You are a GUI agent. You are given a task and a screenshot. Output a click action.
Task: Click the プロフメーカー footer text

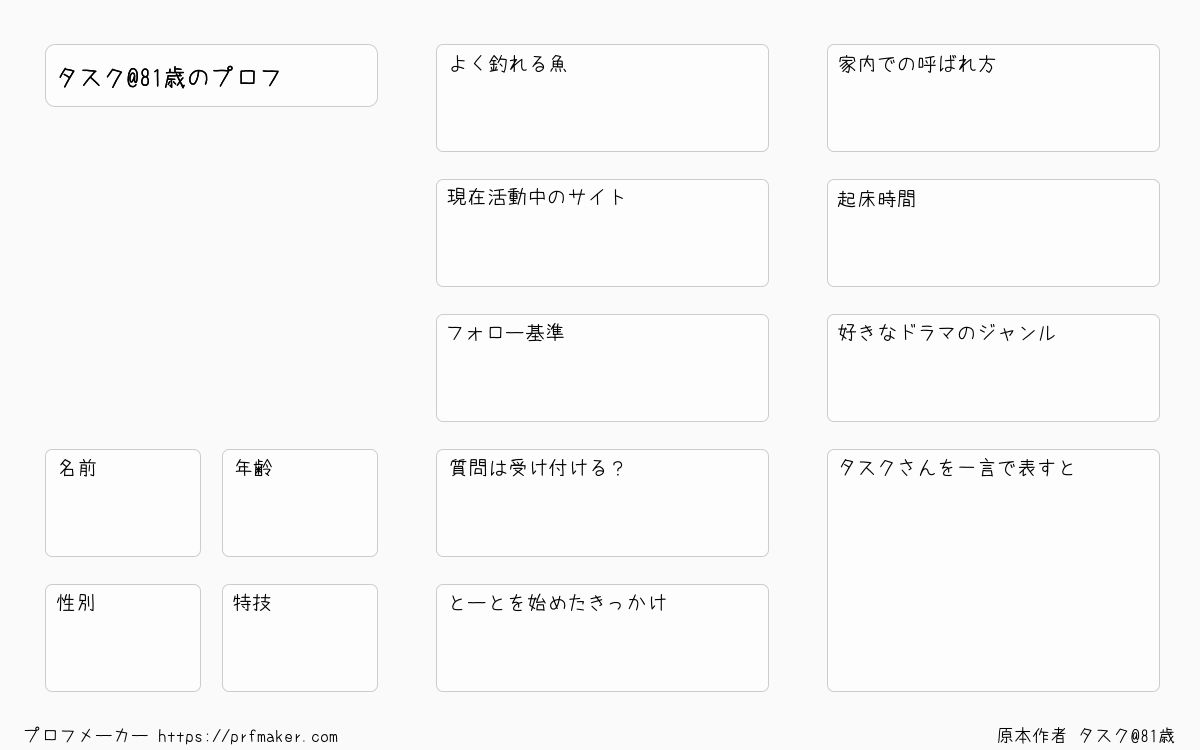[86, 736]
